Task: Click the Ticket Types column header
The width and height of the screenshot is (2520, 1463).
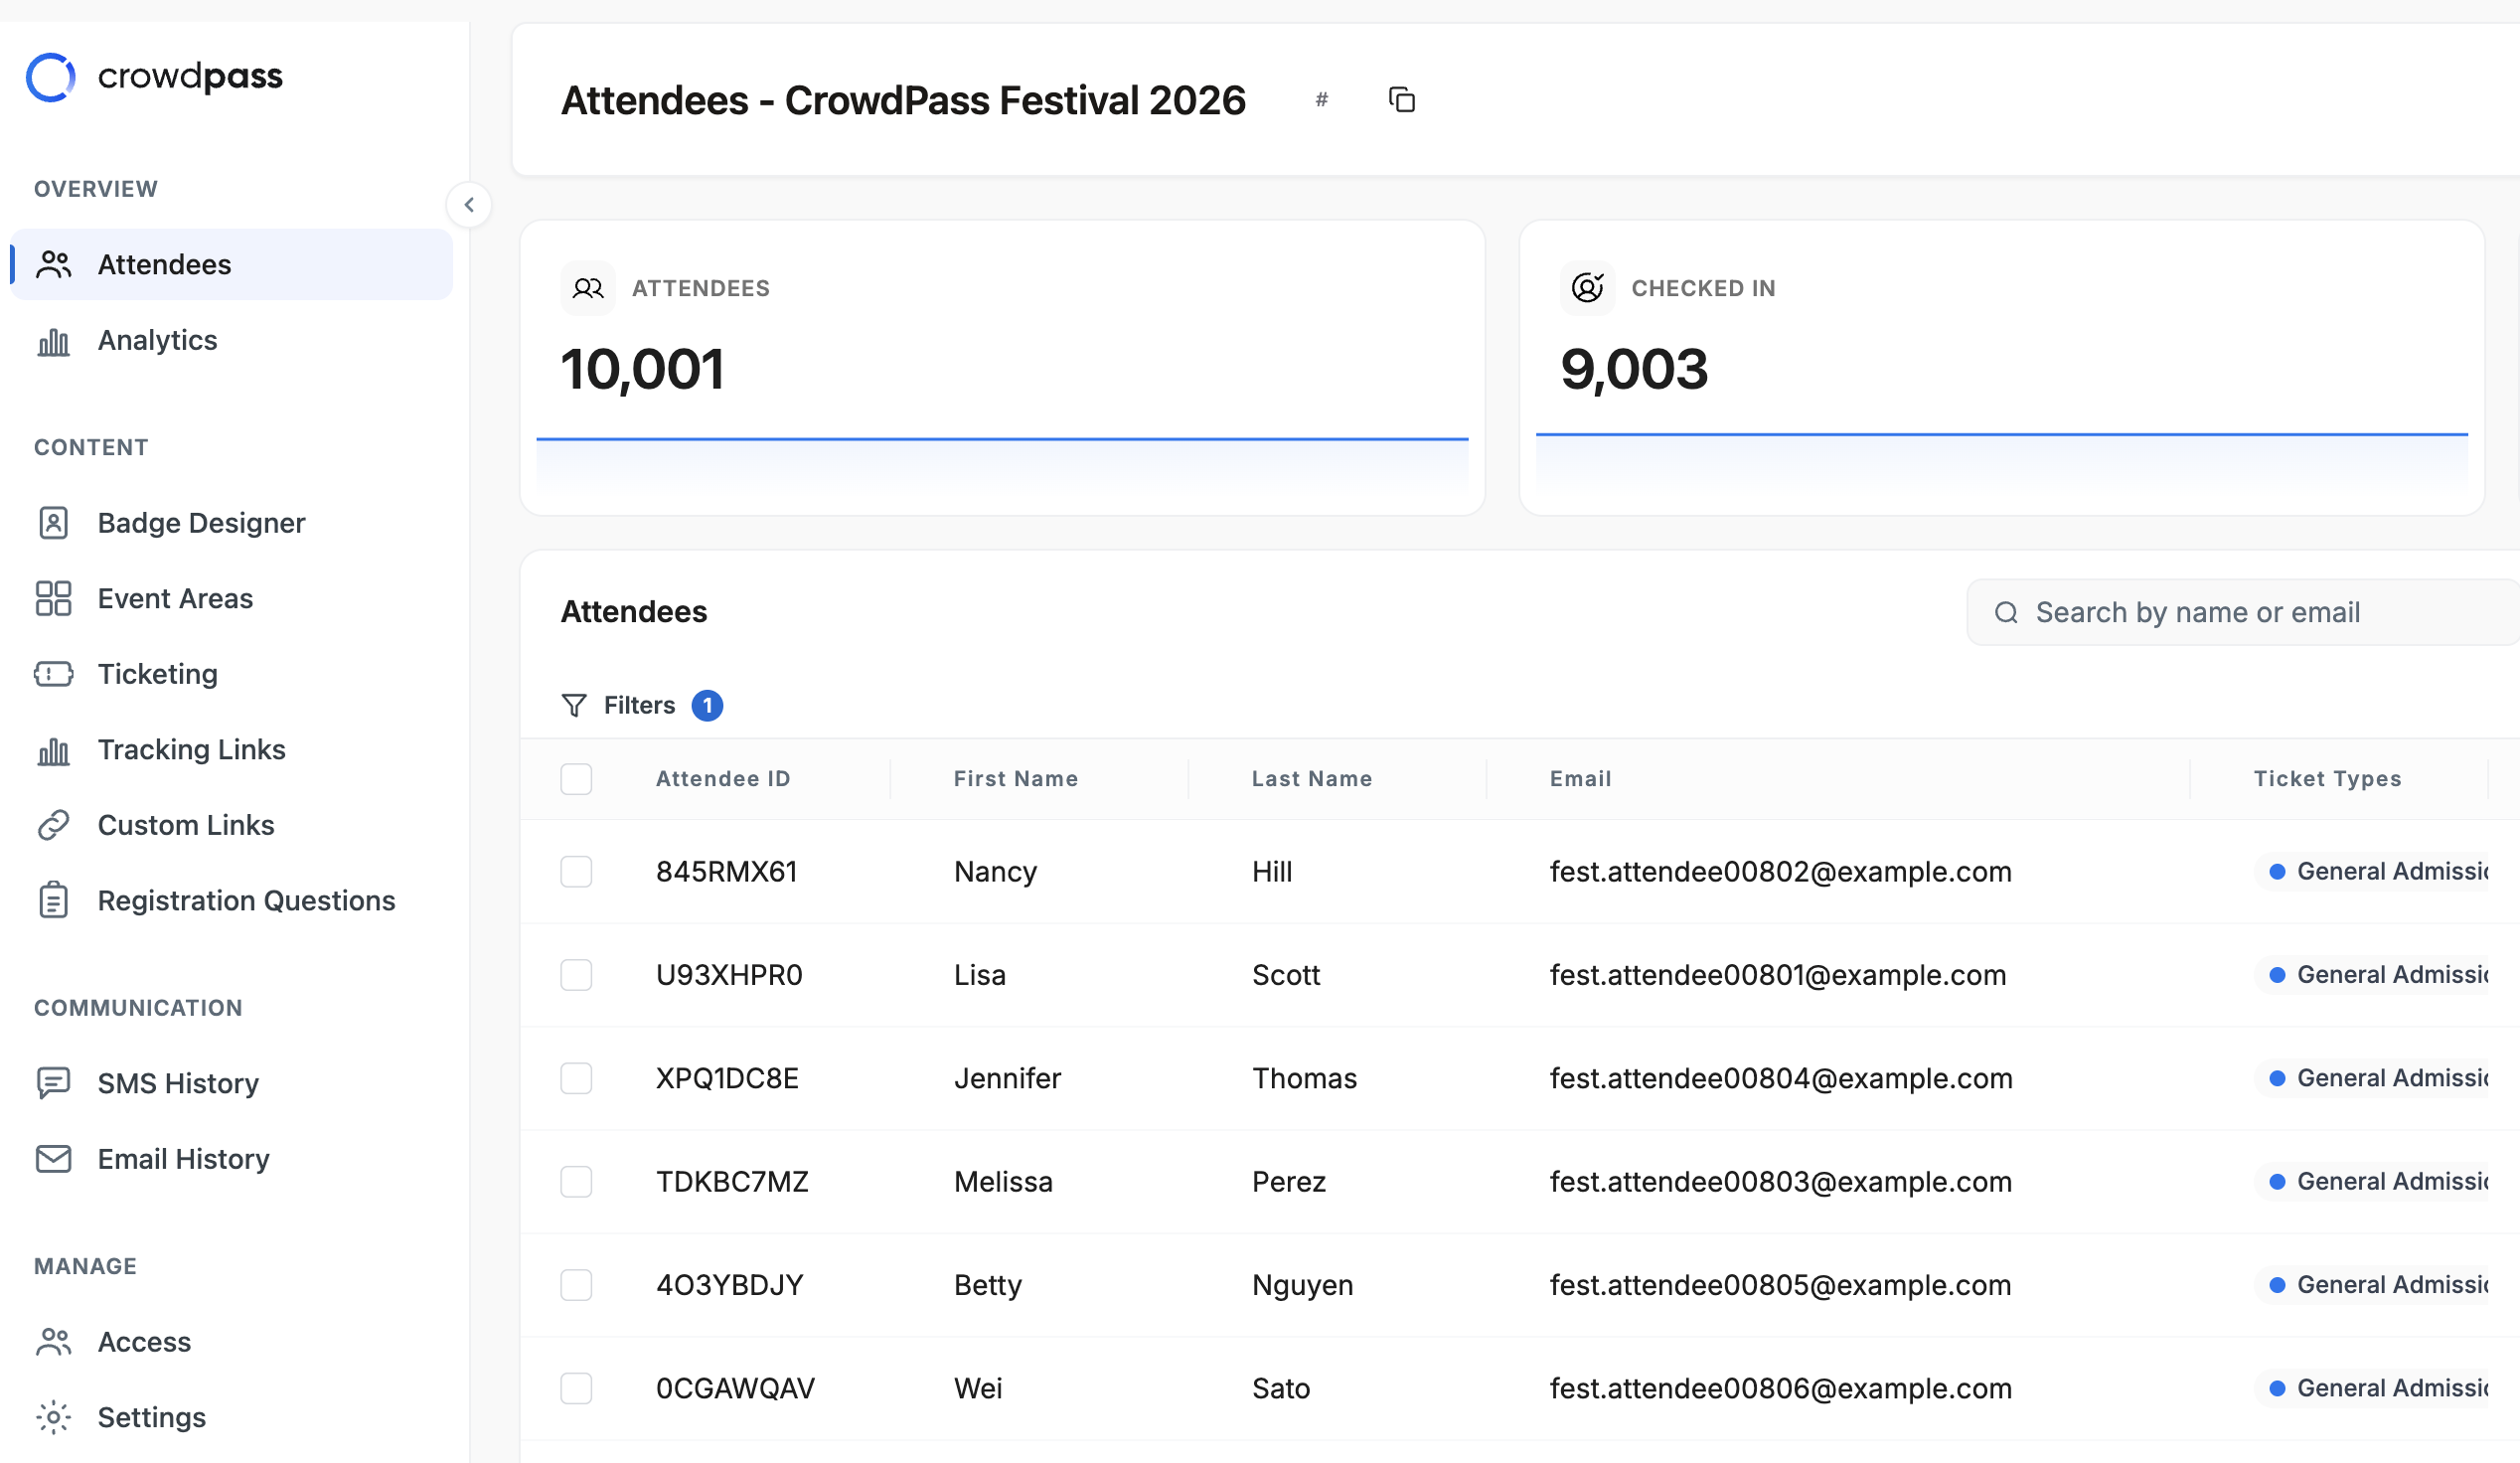Action: tap(2327, 779)
